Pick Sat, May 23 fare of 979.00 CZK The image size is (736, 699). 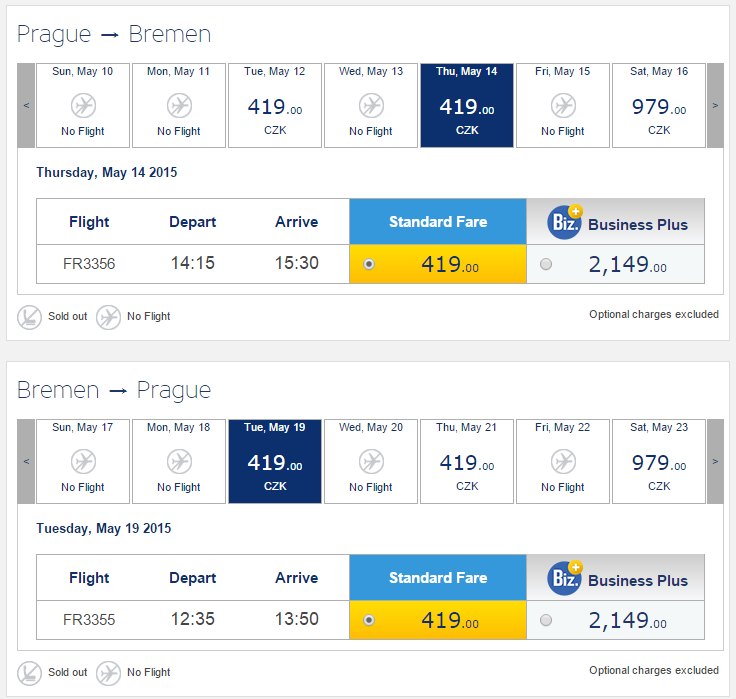click(x=659, y=461)
